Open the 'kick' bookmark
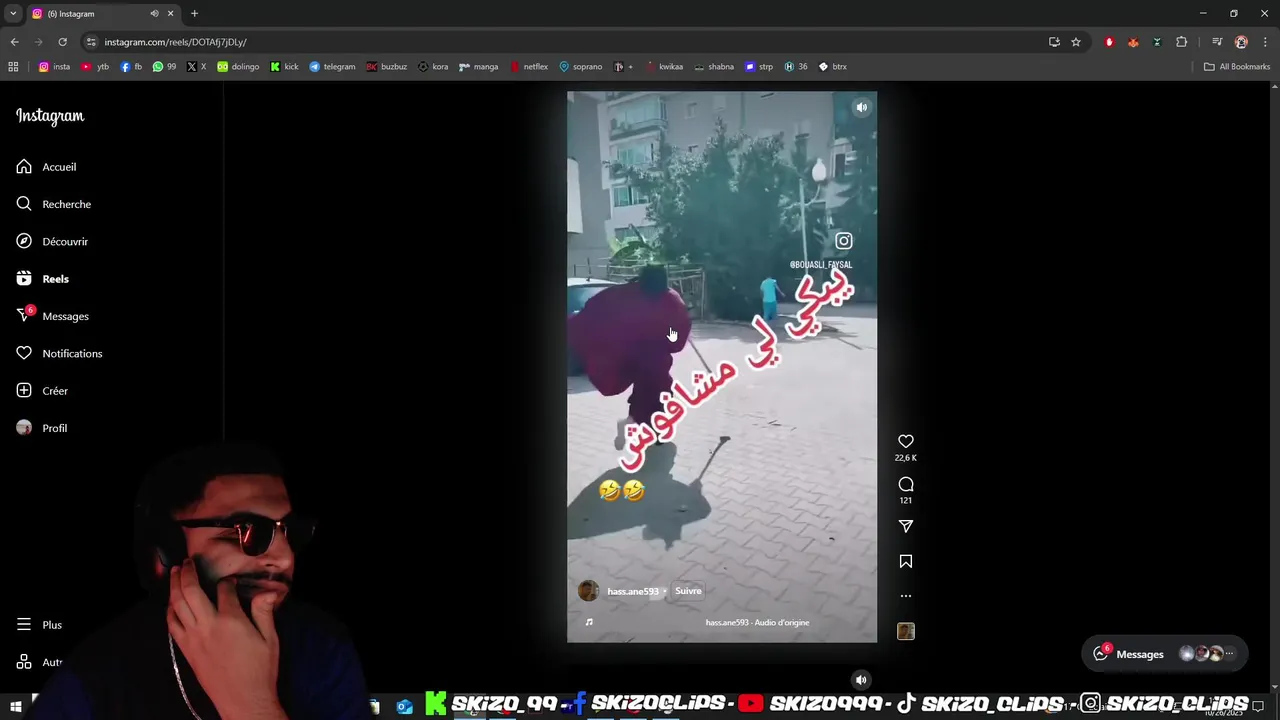The height and width of the screenshot is (720, 1280). (284, 67)
